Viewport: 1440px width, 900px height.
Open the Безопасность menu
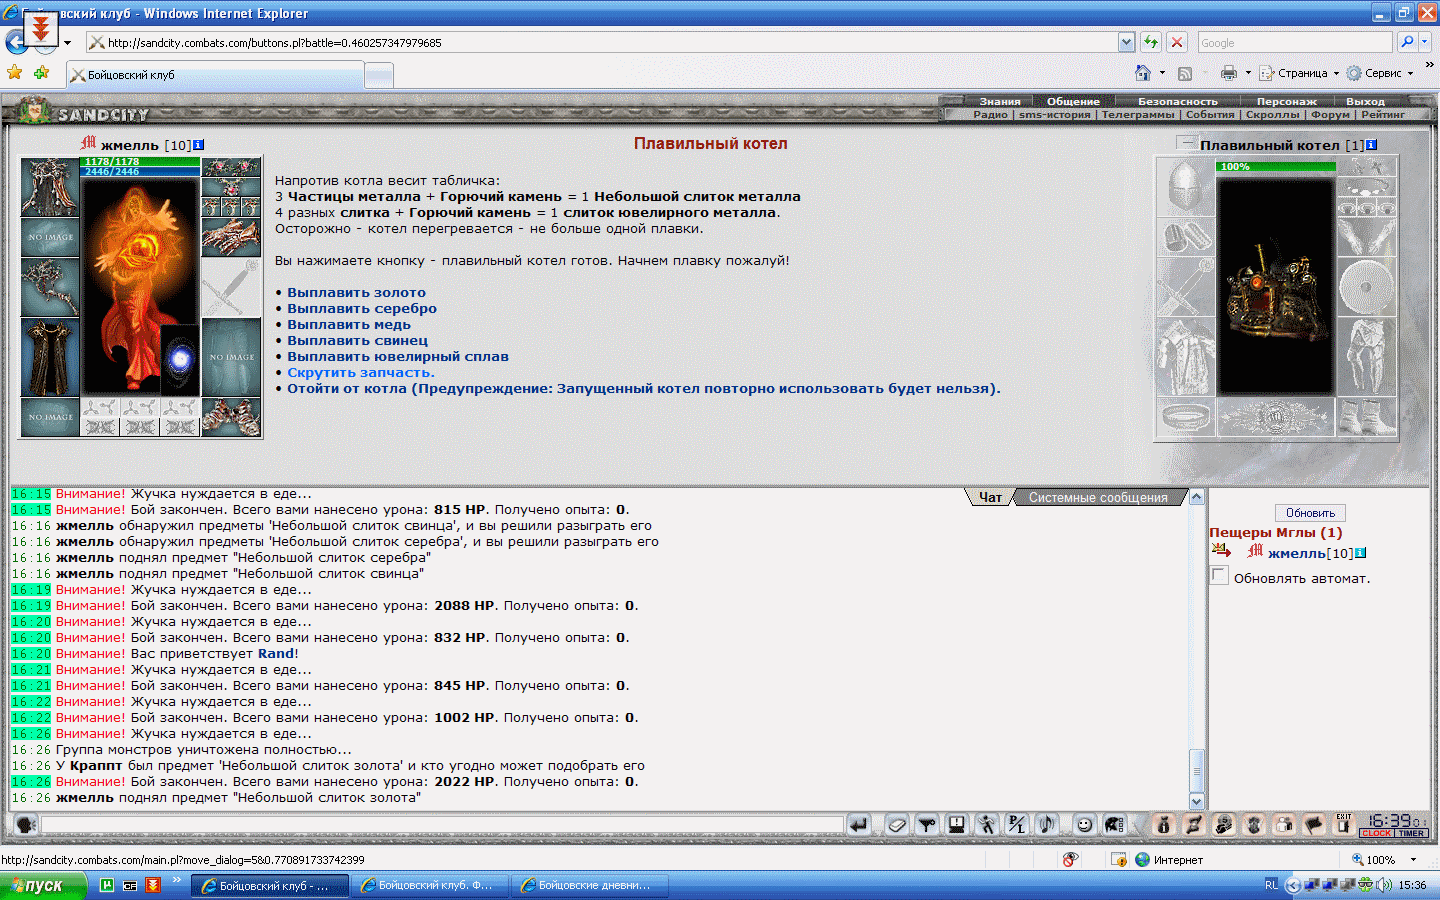click(1178, 101)
